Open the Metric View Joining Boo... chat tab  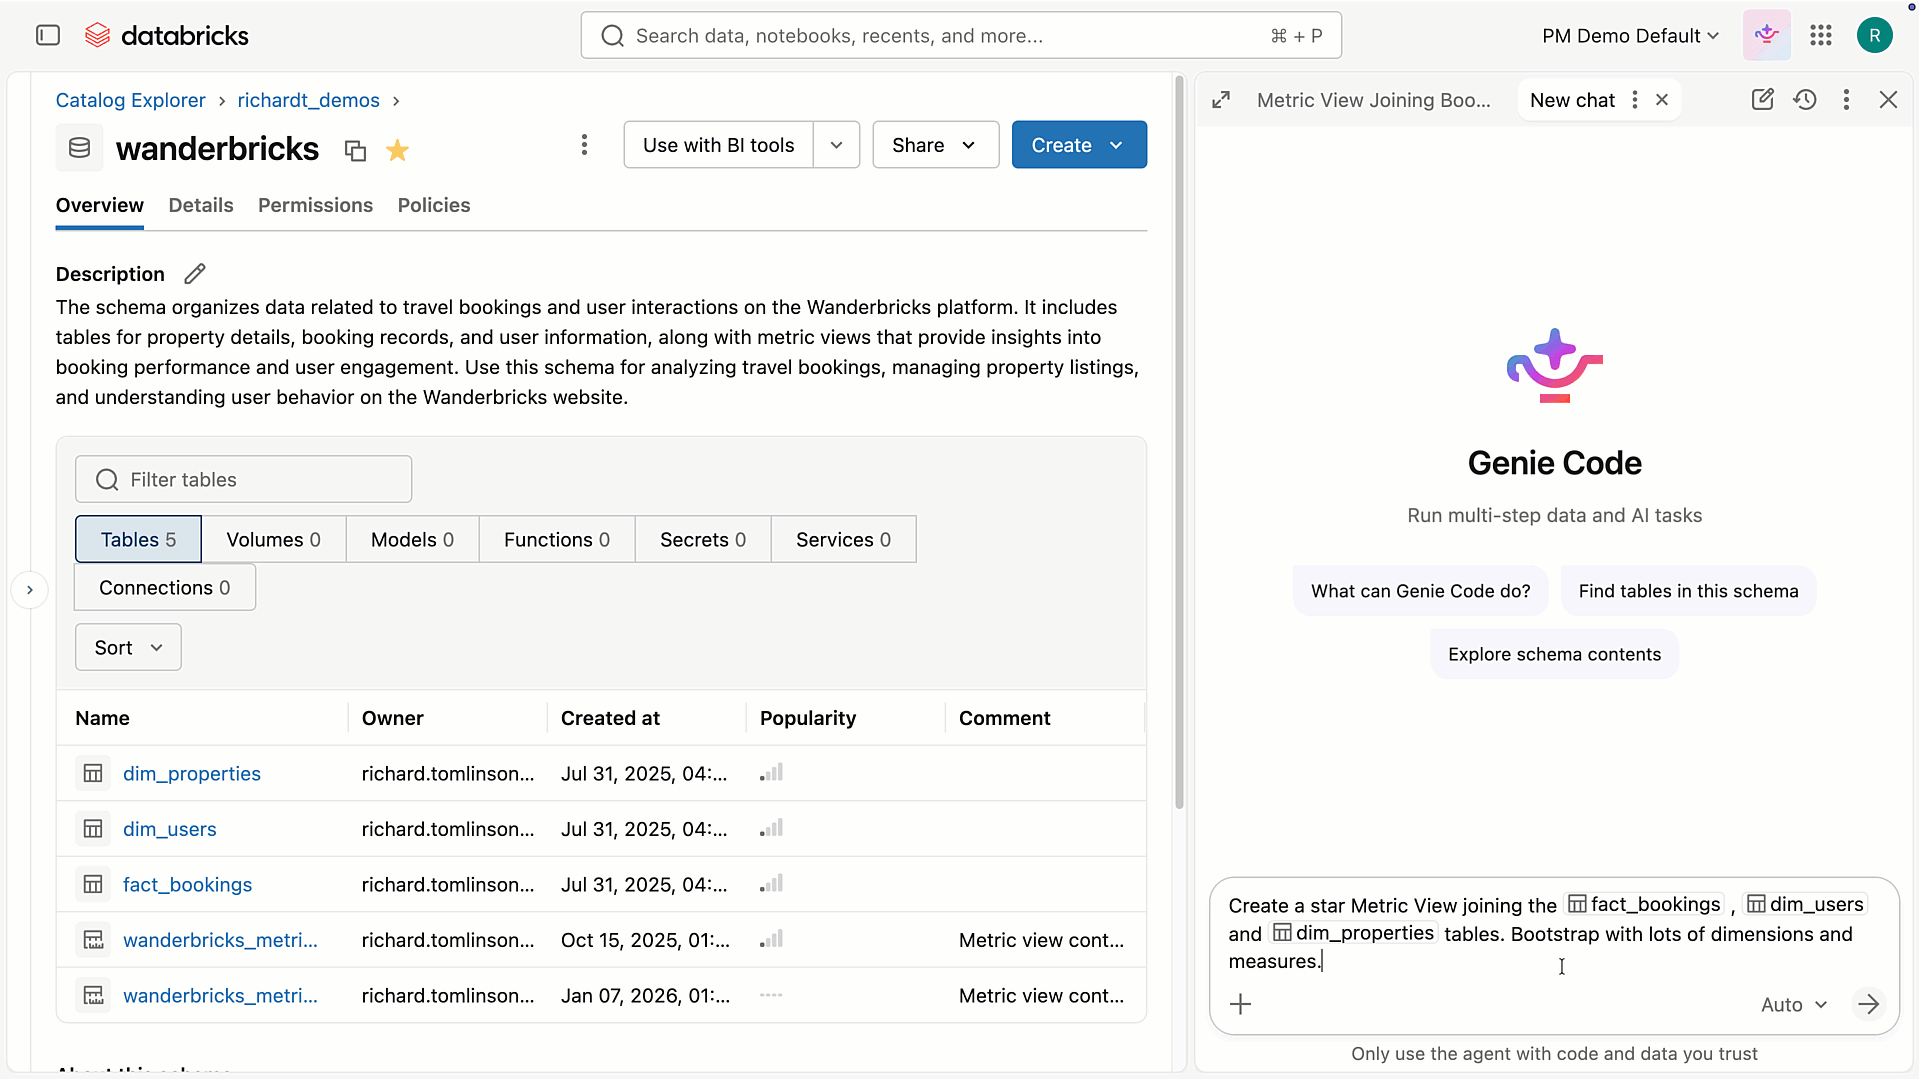(x=1373, y=100)
